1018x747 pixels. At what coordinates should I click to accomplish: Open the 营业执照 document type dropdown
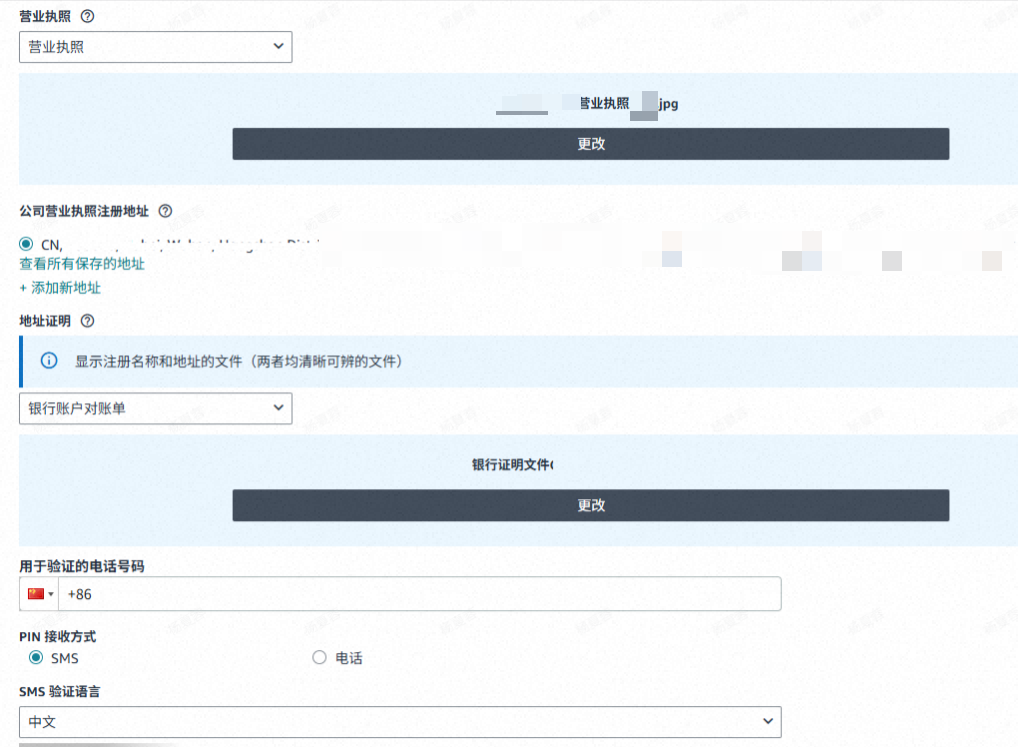coord(156,47)
